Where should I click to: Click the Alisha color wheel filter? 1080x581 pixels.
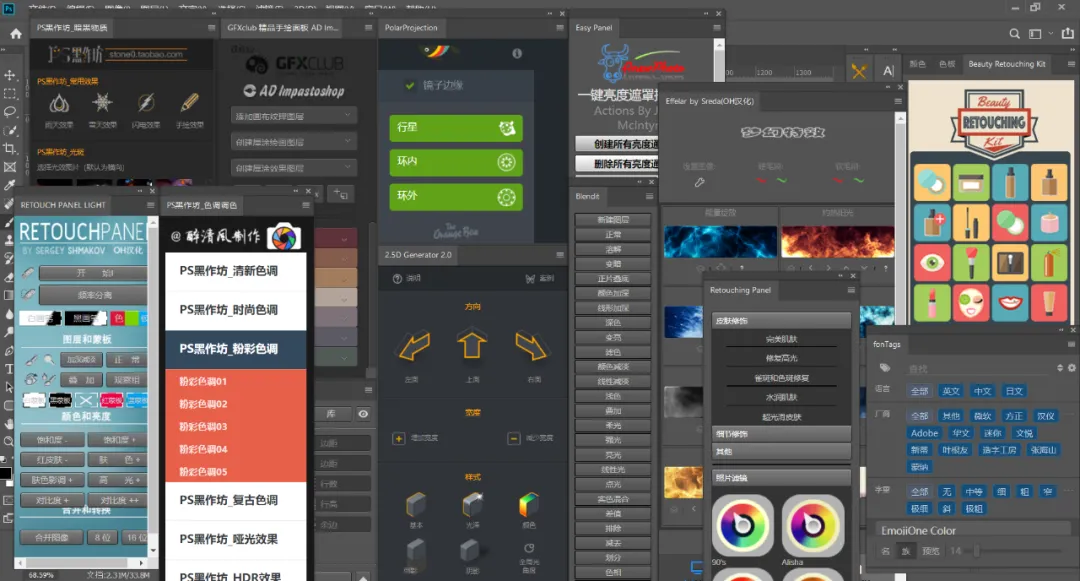click(813, 525)
